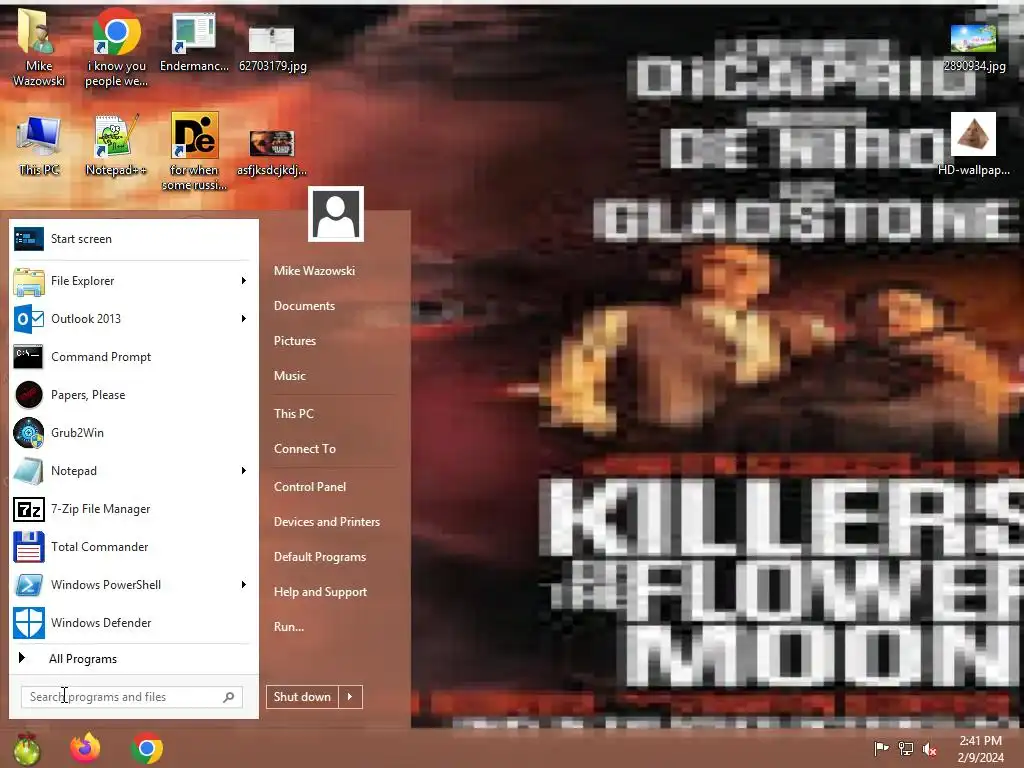Screen dimensions: 1024x768
Task: Open Firefox from the taskbar
Action: (x=86, y=748)
